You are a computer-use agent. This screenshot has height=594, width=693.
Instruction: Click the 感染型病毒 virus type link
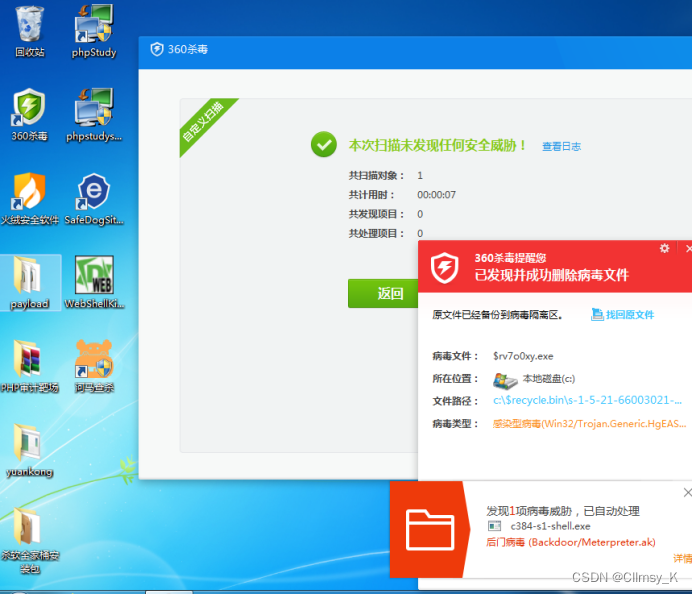589,424
